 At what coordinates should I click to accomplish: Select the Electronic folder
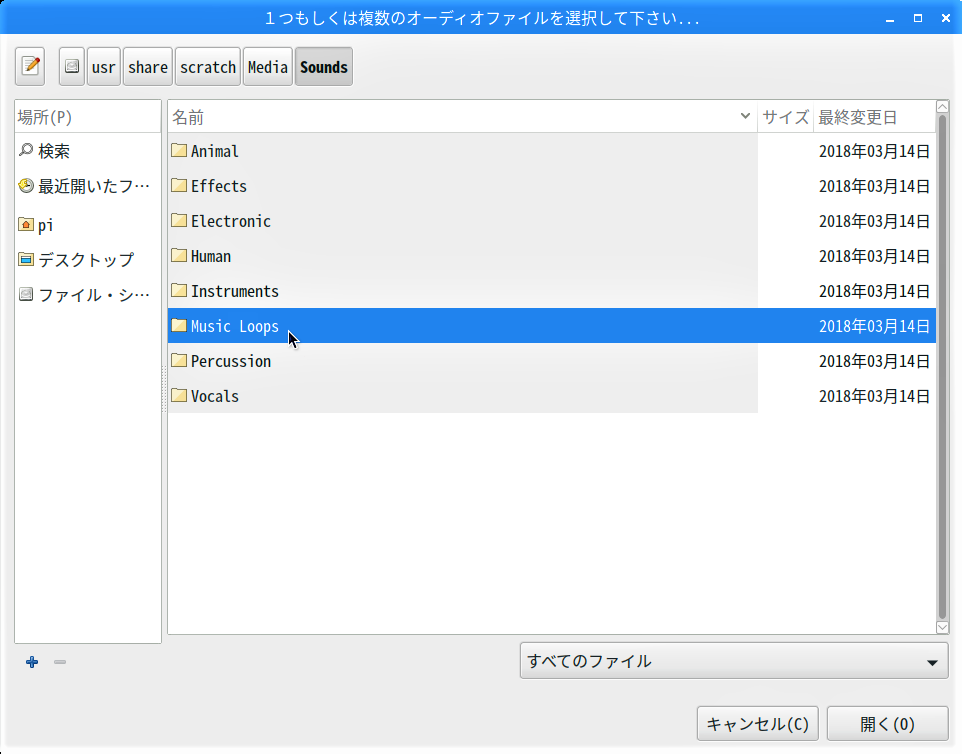pos(552,221)
